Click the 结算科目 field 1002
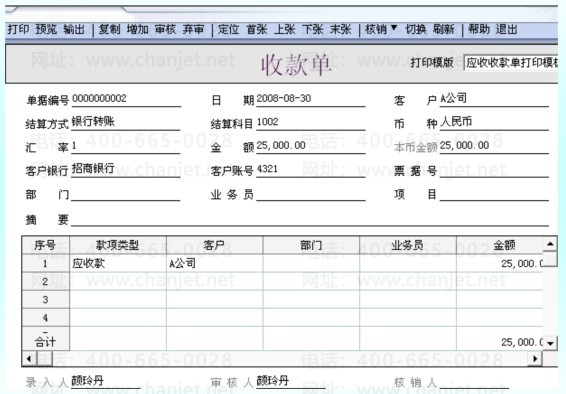Viewport: 566px width, 394px height. point(311,123)
